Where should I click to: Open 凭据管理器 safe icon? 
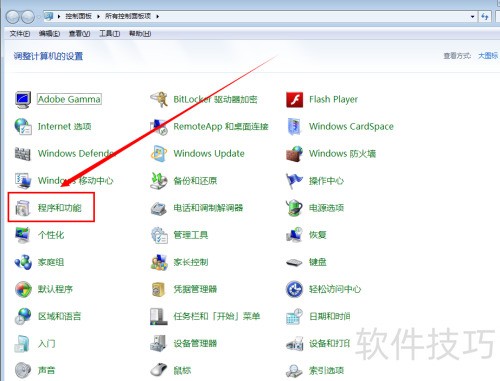pyautogui.click(x=159, y=289)
